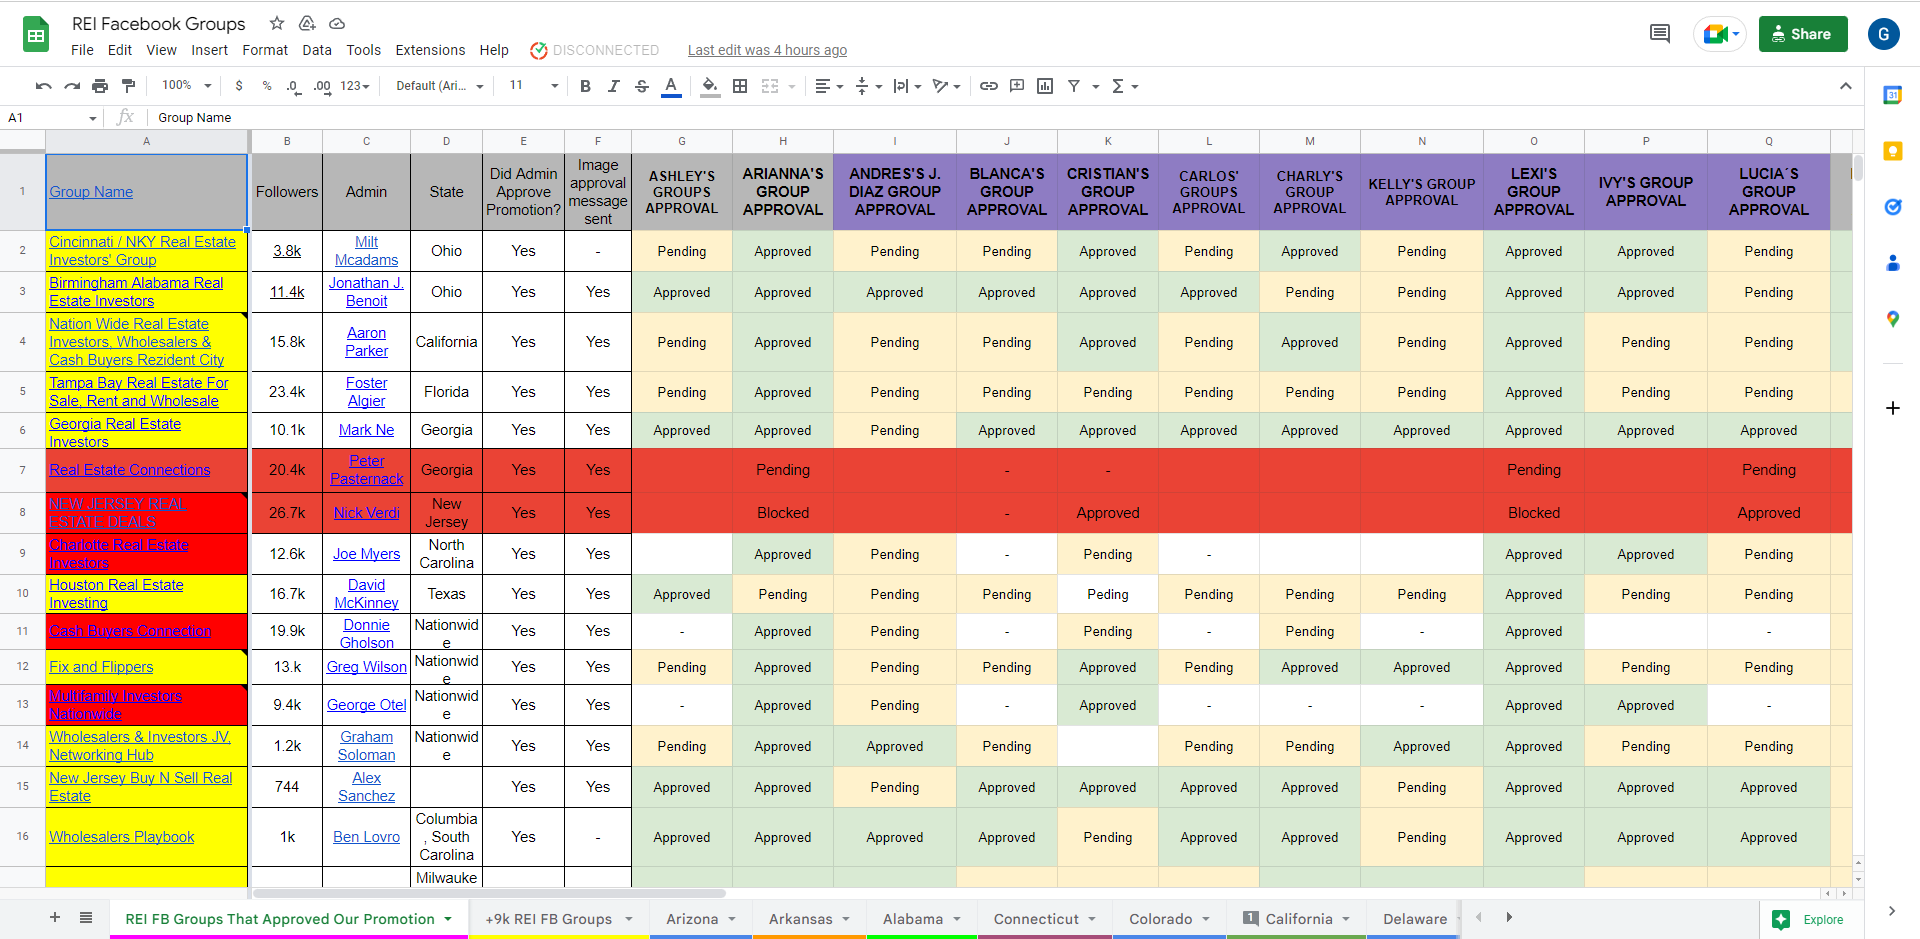Image resolution: width=1920 pixels, height=939 pixels.
Task: Open Google Maps in the side panel
Action: 1892,319
